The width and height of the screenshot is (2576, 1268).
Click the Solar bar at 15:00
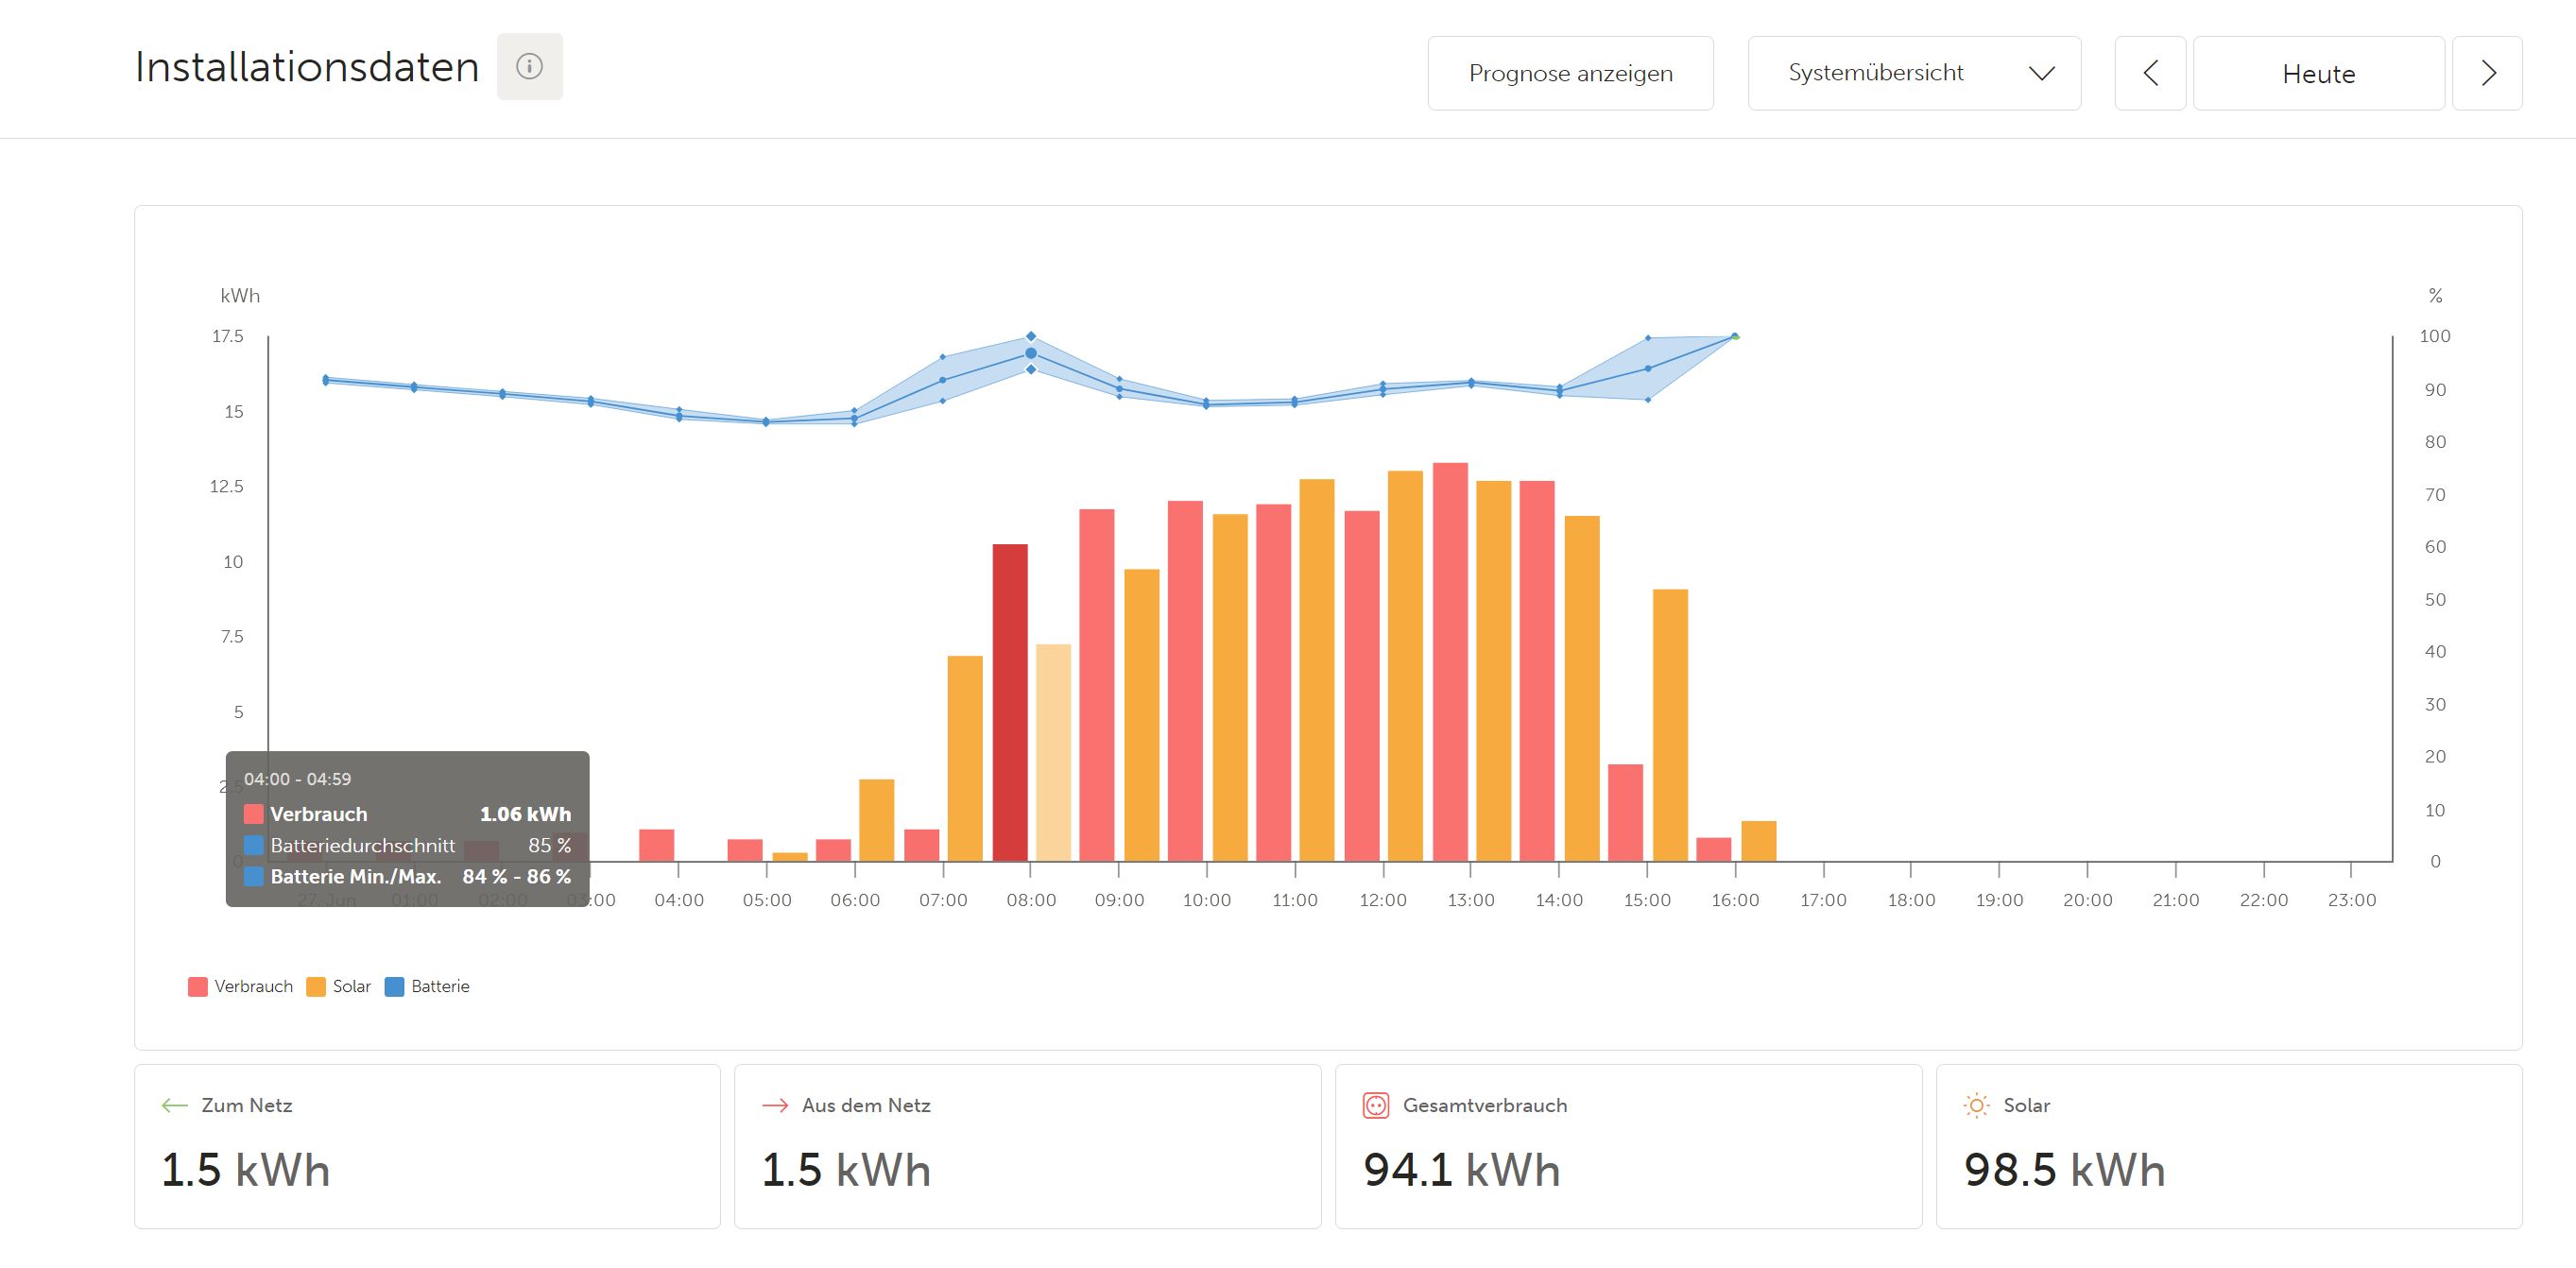[1670, 725]
